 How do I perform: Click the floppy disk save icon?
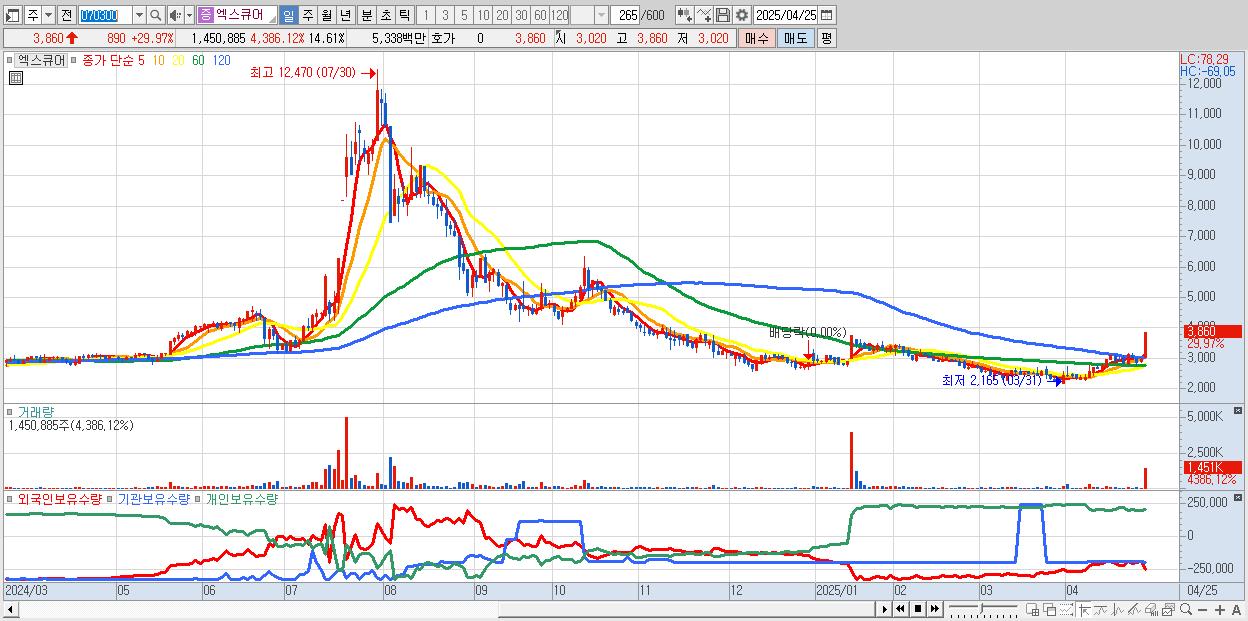click(723, 16)
